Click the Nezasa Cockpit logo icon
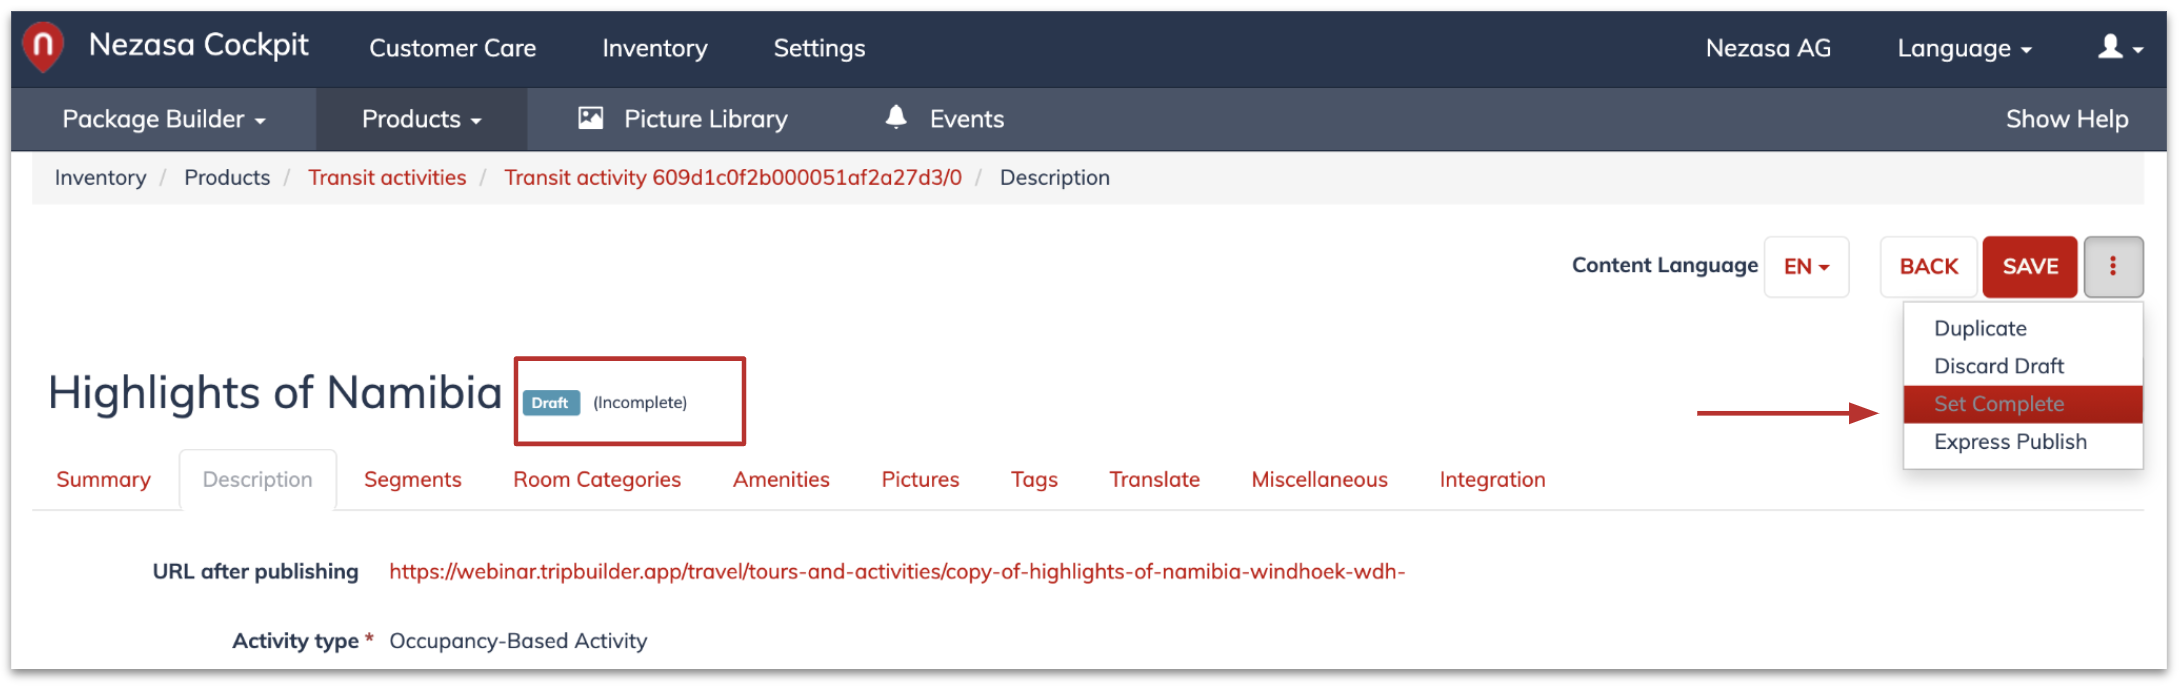Image resolution: width=2184 pixels, height=690 pixels. click(44, 47)
